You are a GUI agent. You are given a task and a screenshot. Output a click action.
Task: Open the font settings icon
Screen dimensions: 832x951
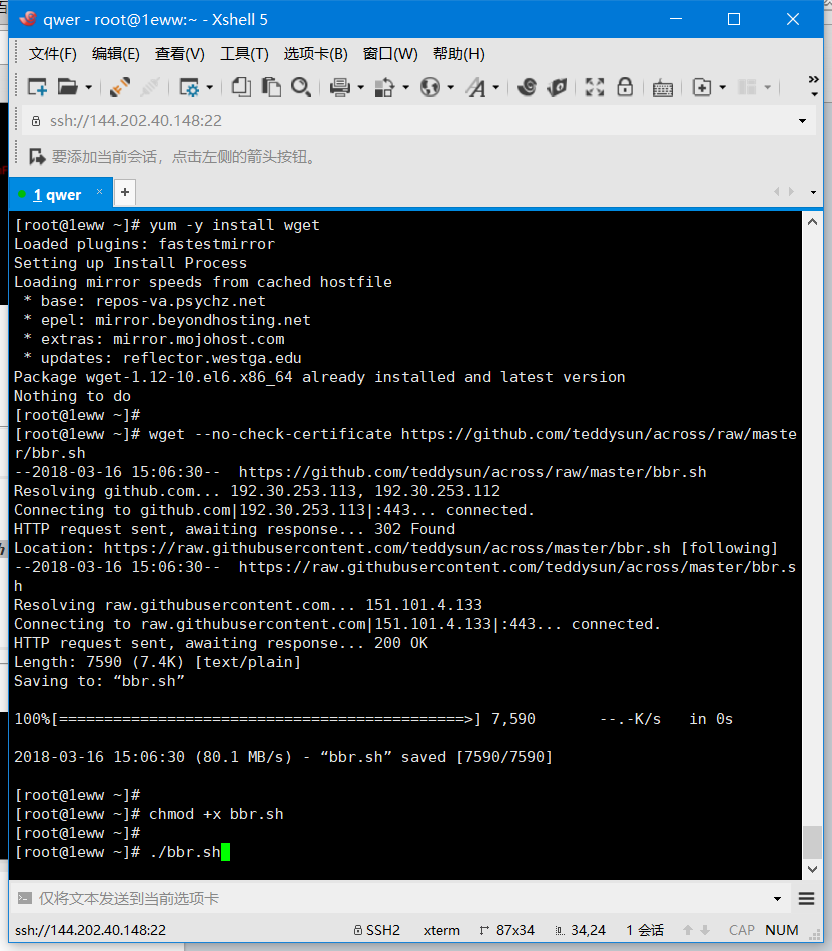point(475,87)
